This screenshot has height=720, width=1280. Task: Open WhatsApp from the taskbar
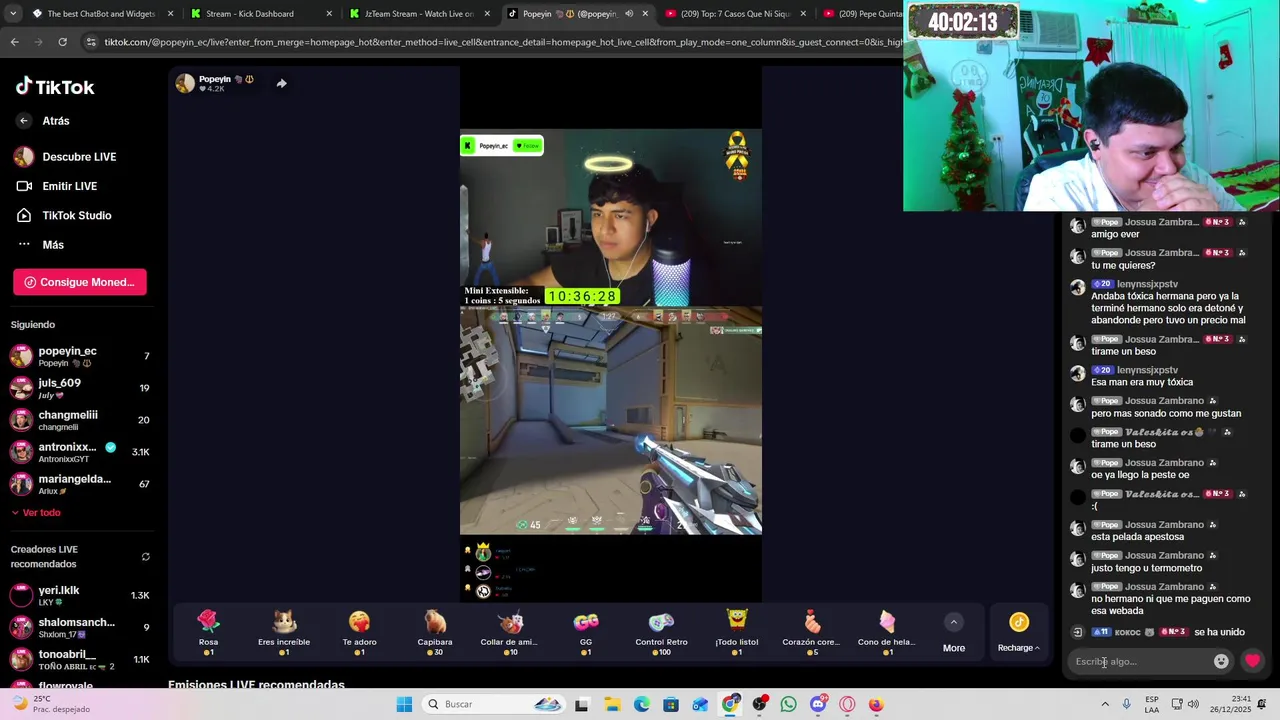coord(789,704)
